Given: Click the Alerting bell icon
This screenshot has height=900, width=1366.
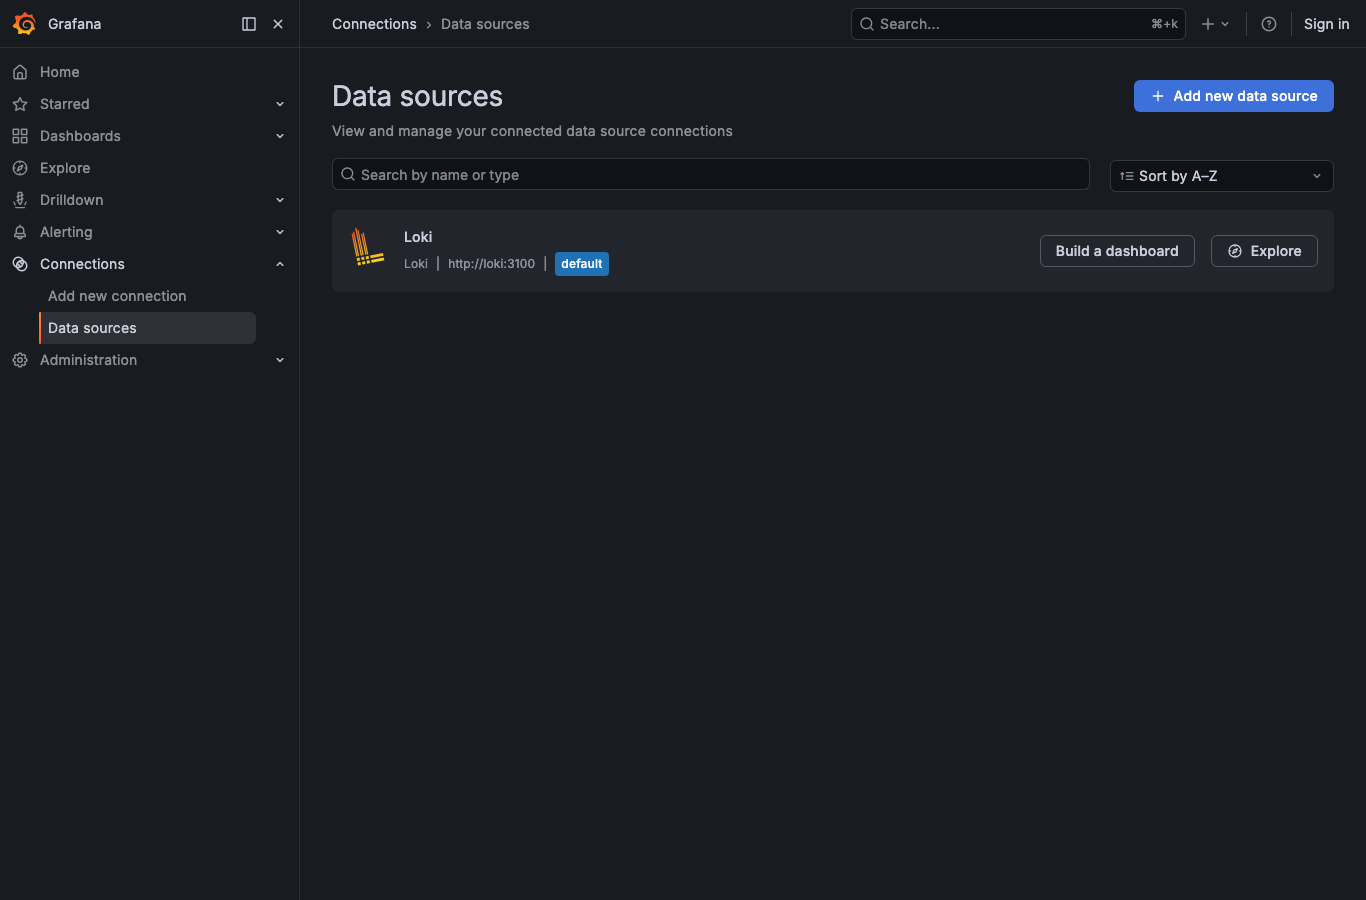Looking at the screenshot, I should 20,232.
